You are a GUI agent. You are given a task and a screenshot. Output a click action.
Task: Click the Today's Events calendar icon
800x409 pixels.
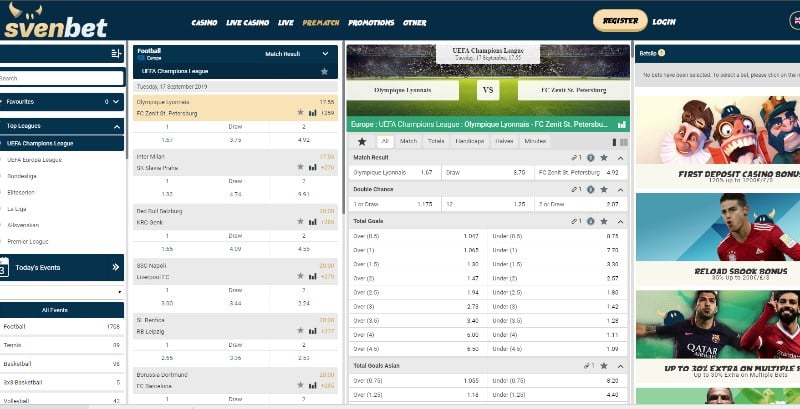click(x=4, y=267)
